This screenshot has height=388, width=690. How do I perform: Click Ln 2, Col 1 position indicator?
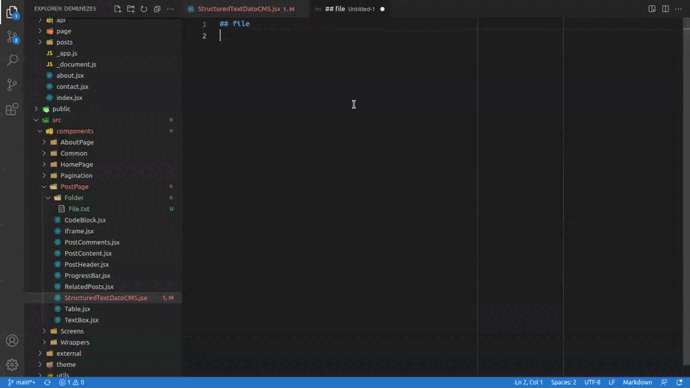click(529, 382)
